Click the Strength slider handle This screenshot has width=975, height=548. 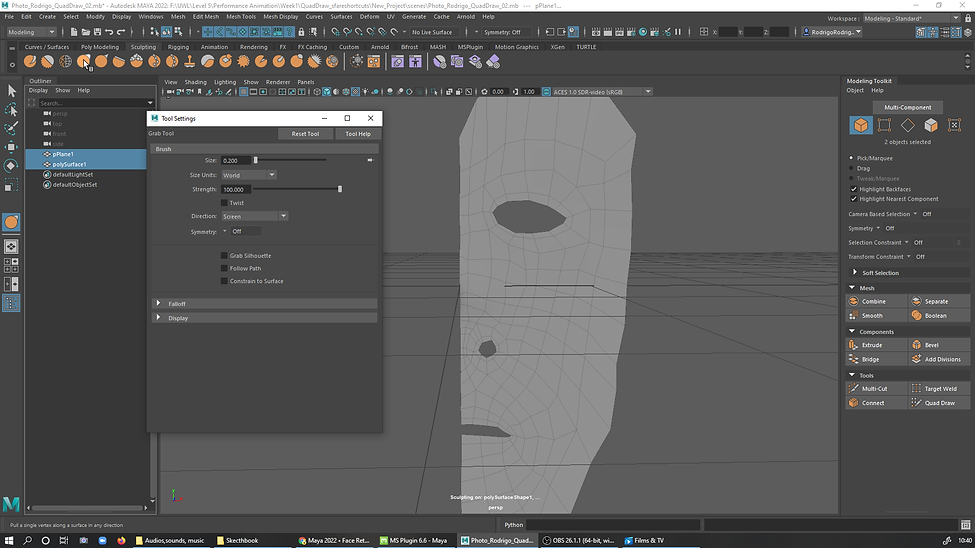tap(340, 189)
